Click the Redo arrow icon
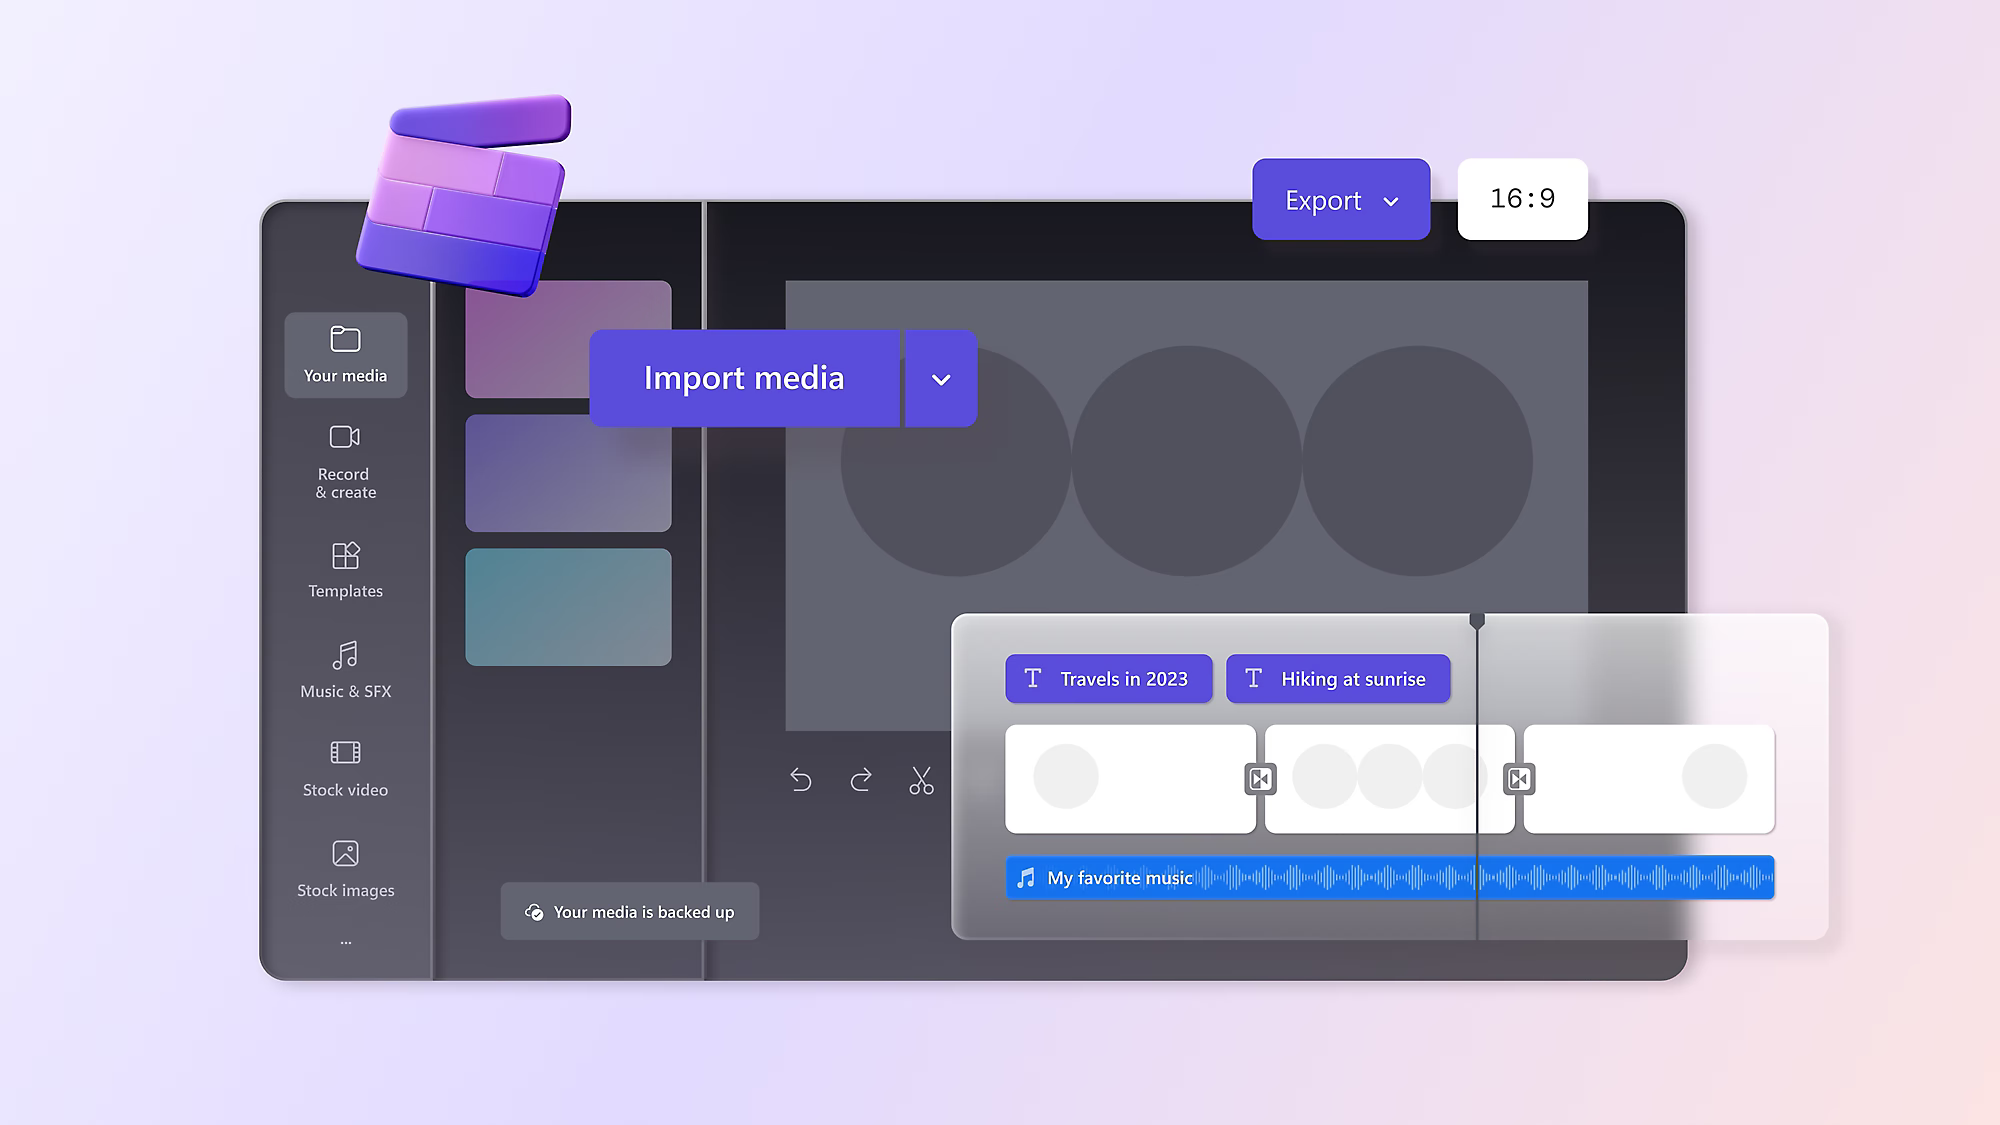Viewport: 2000px width, 1125px height. (861, 779)
